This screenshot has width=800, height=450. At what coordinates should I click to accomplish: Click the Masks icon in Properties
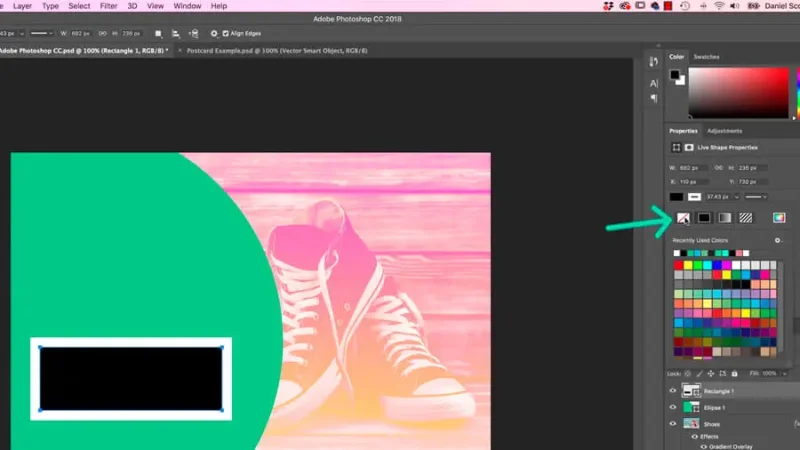(689, 147)
